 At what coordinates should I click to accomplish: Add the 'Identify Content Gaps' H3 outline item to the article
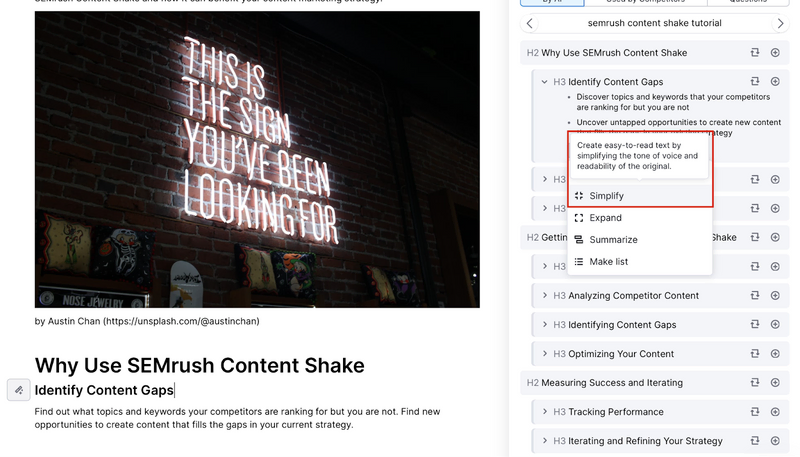[x=775, y=81]
